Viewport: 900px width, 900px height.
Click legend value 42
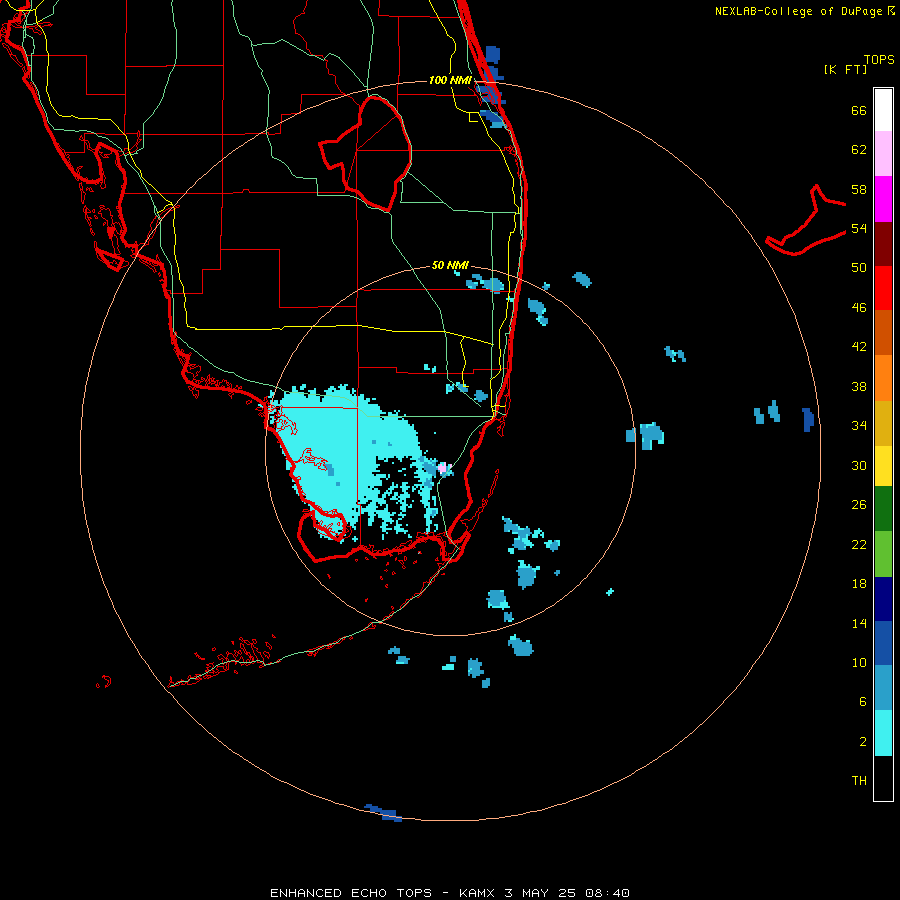click(x=859, y=347)
